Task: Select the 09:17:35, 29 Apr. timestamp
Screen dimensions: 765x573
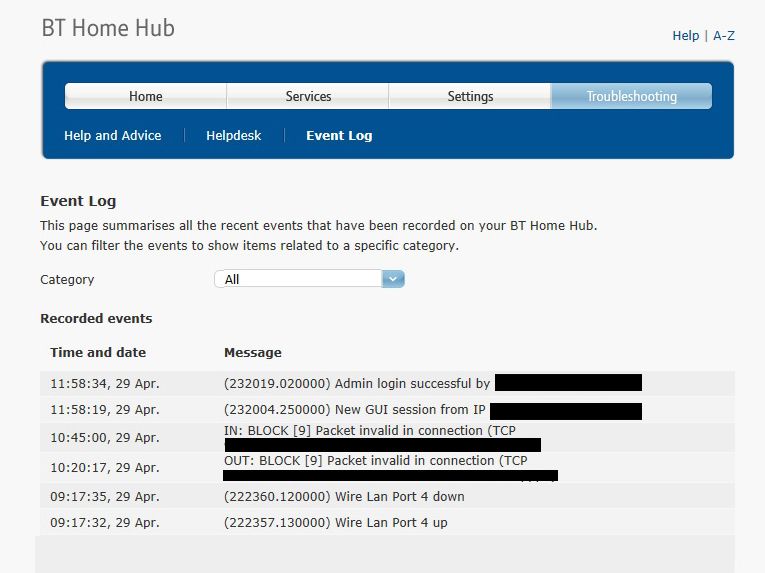Action: point(105,497)
